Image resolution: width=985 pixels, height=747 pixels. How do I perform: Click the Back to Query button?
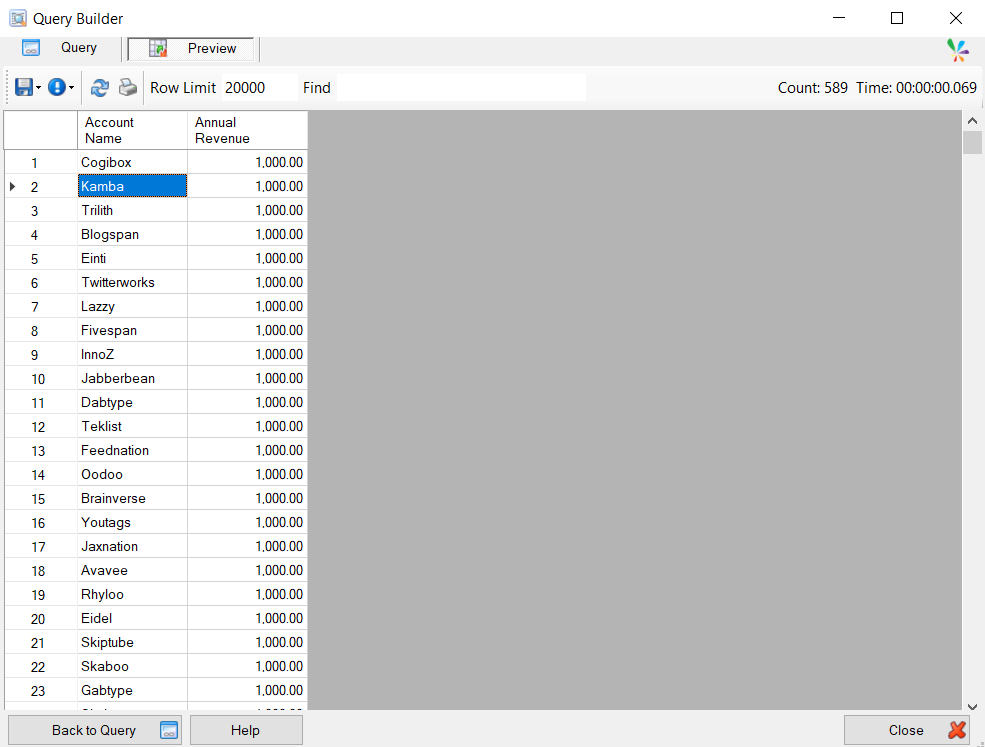95,730
